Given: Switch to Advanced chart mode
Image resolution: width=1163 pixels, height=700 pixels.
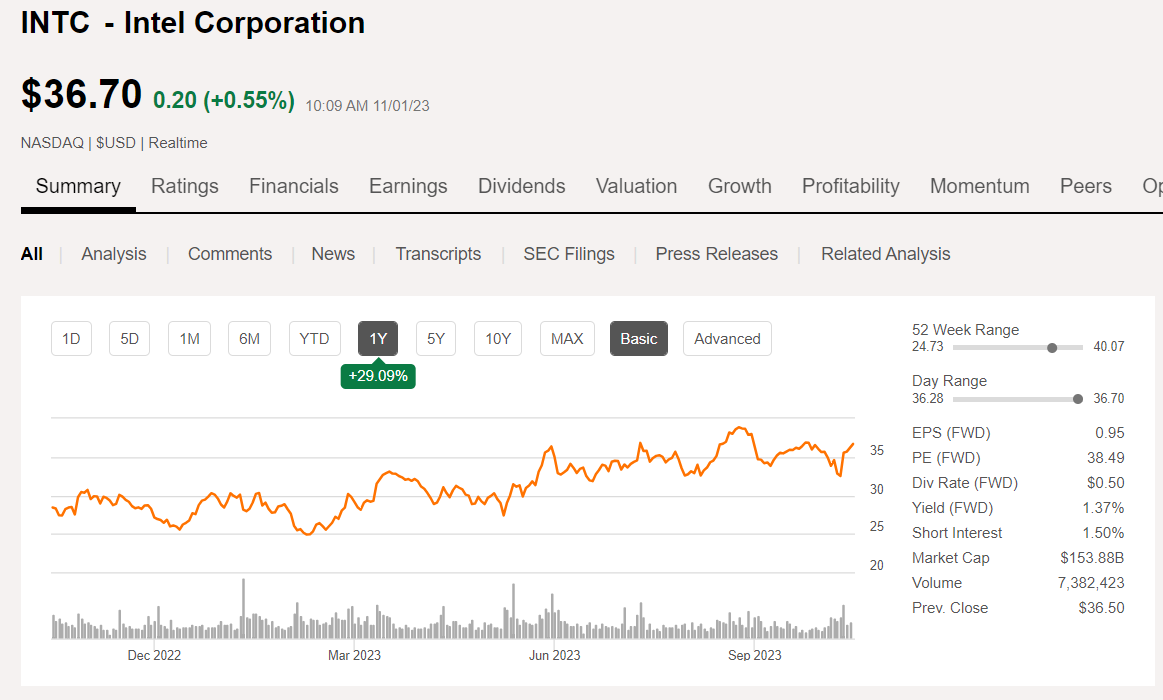Looking at the screenshot, I should (x=728, y=339).
